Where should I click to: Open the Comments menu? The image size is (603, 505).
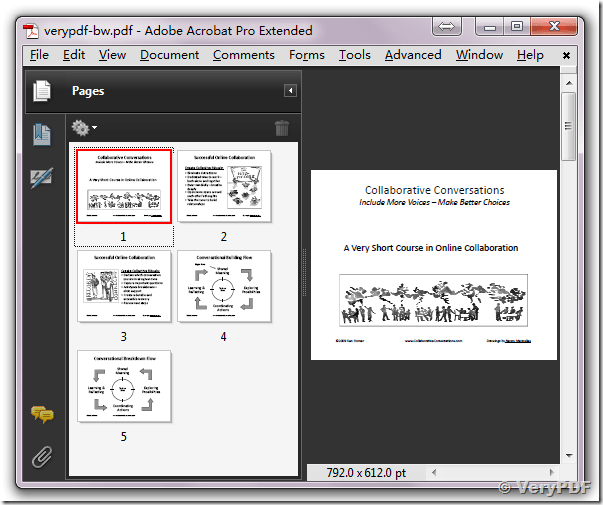tap(244, 55)
